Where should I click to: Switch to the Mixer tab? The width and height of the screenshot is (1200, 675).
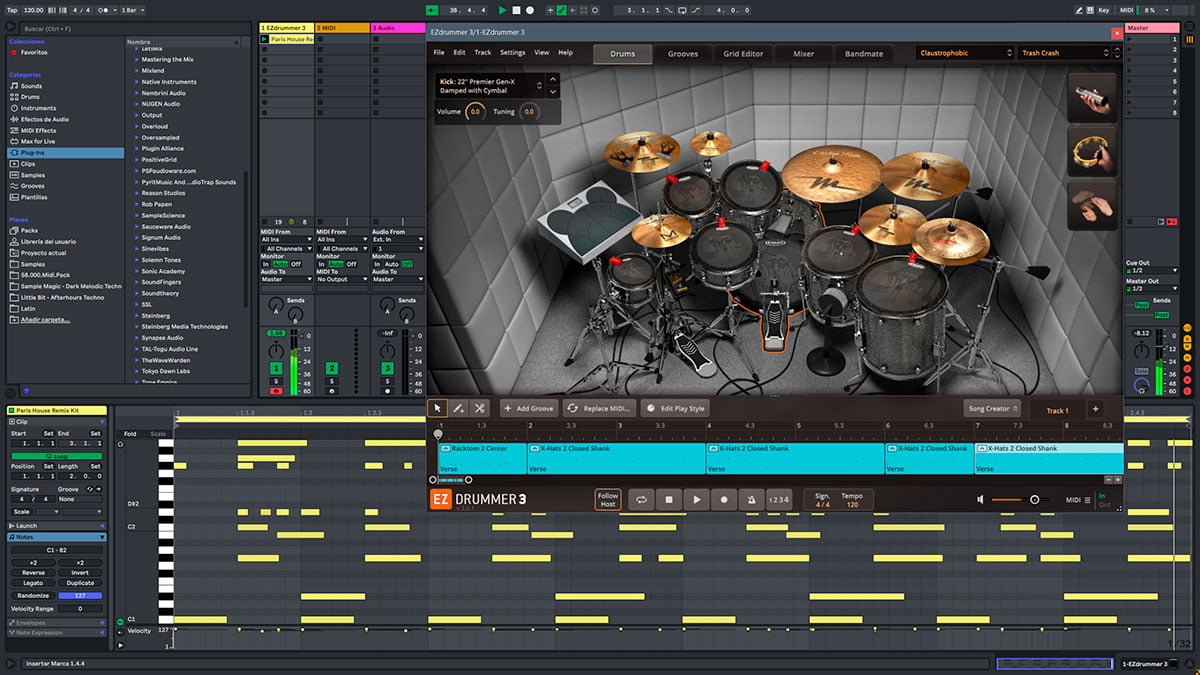pyautogui.click(x=804, y=54)
